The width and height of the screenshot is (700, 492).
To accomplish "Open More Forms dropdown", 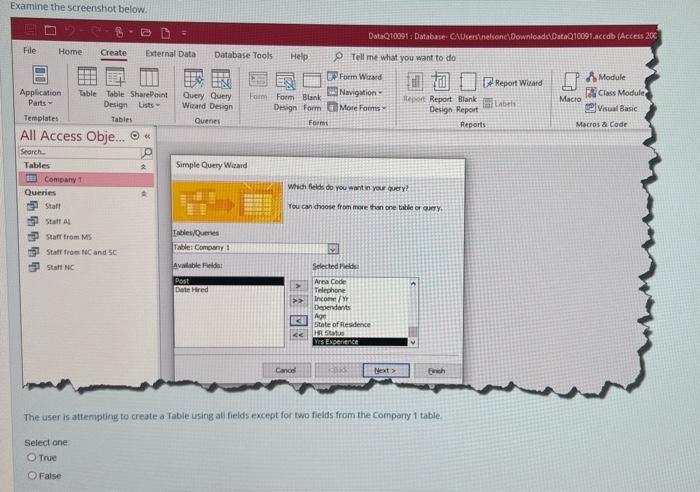I will click(357, 108).
